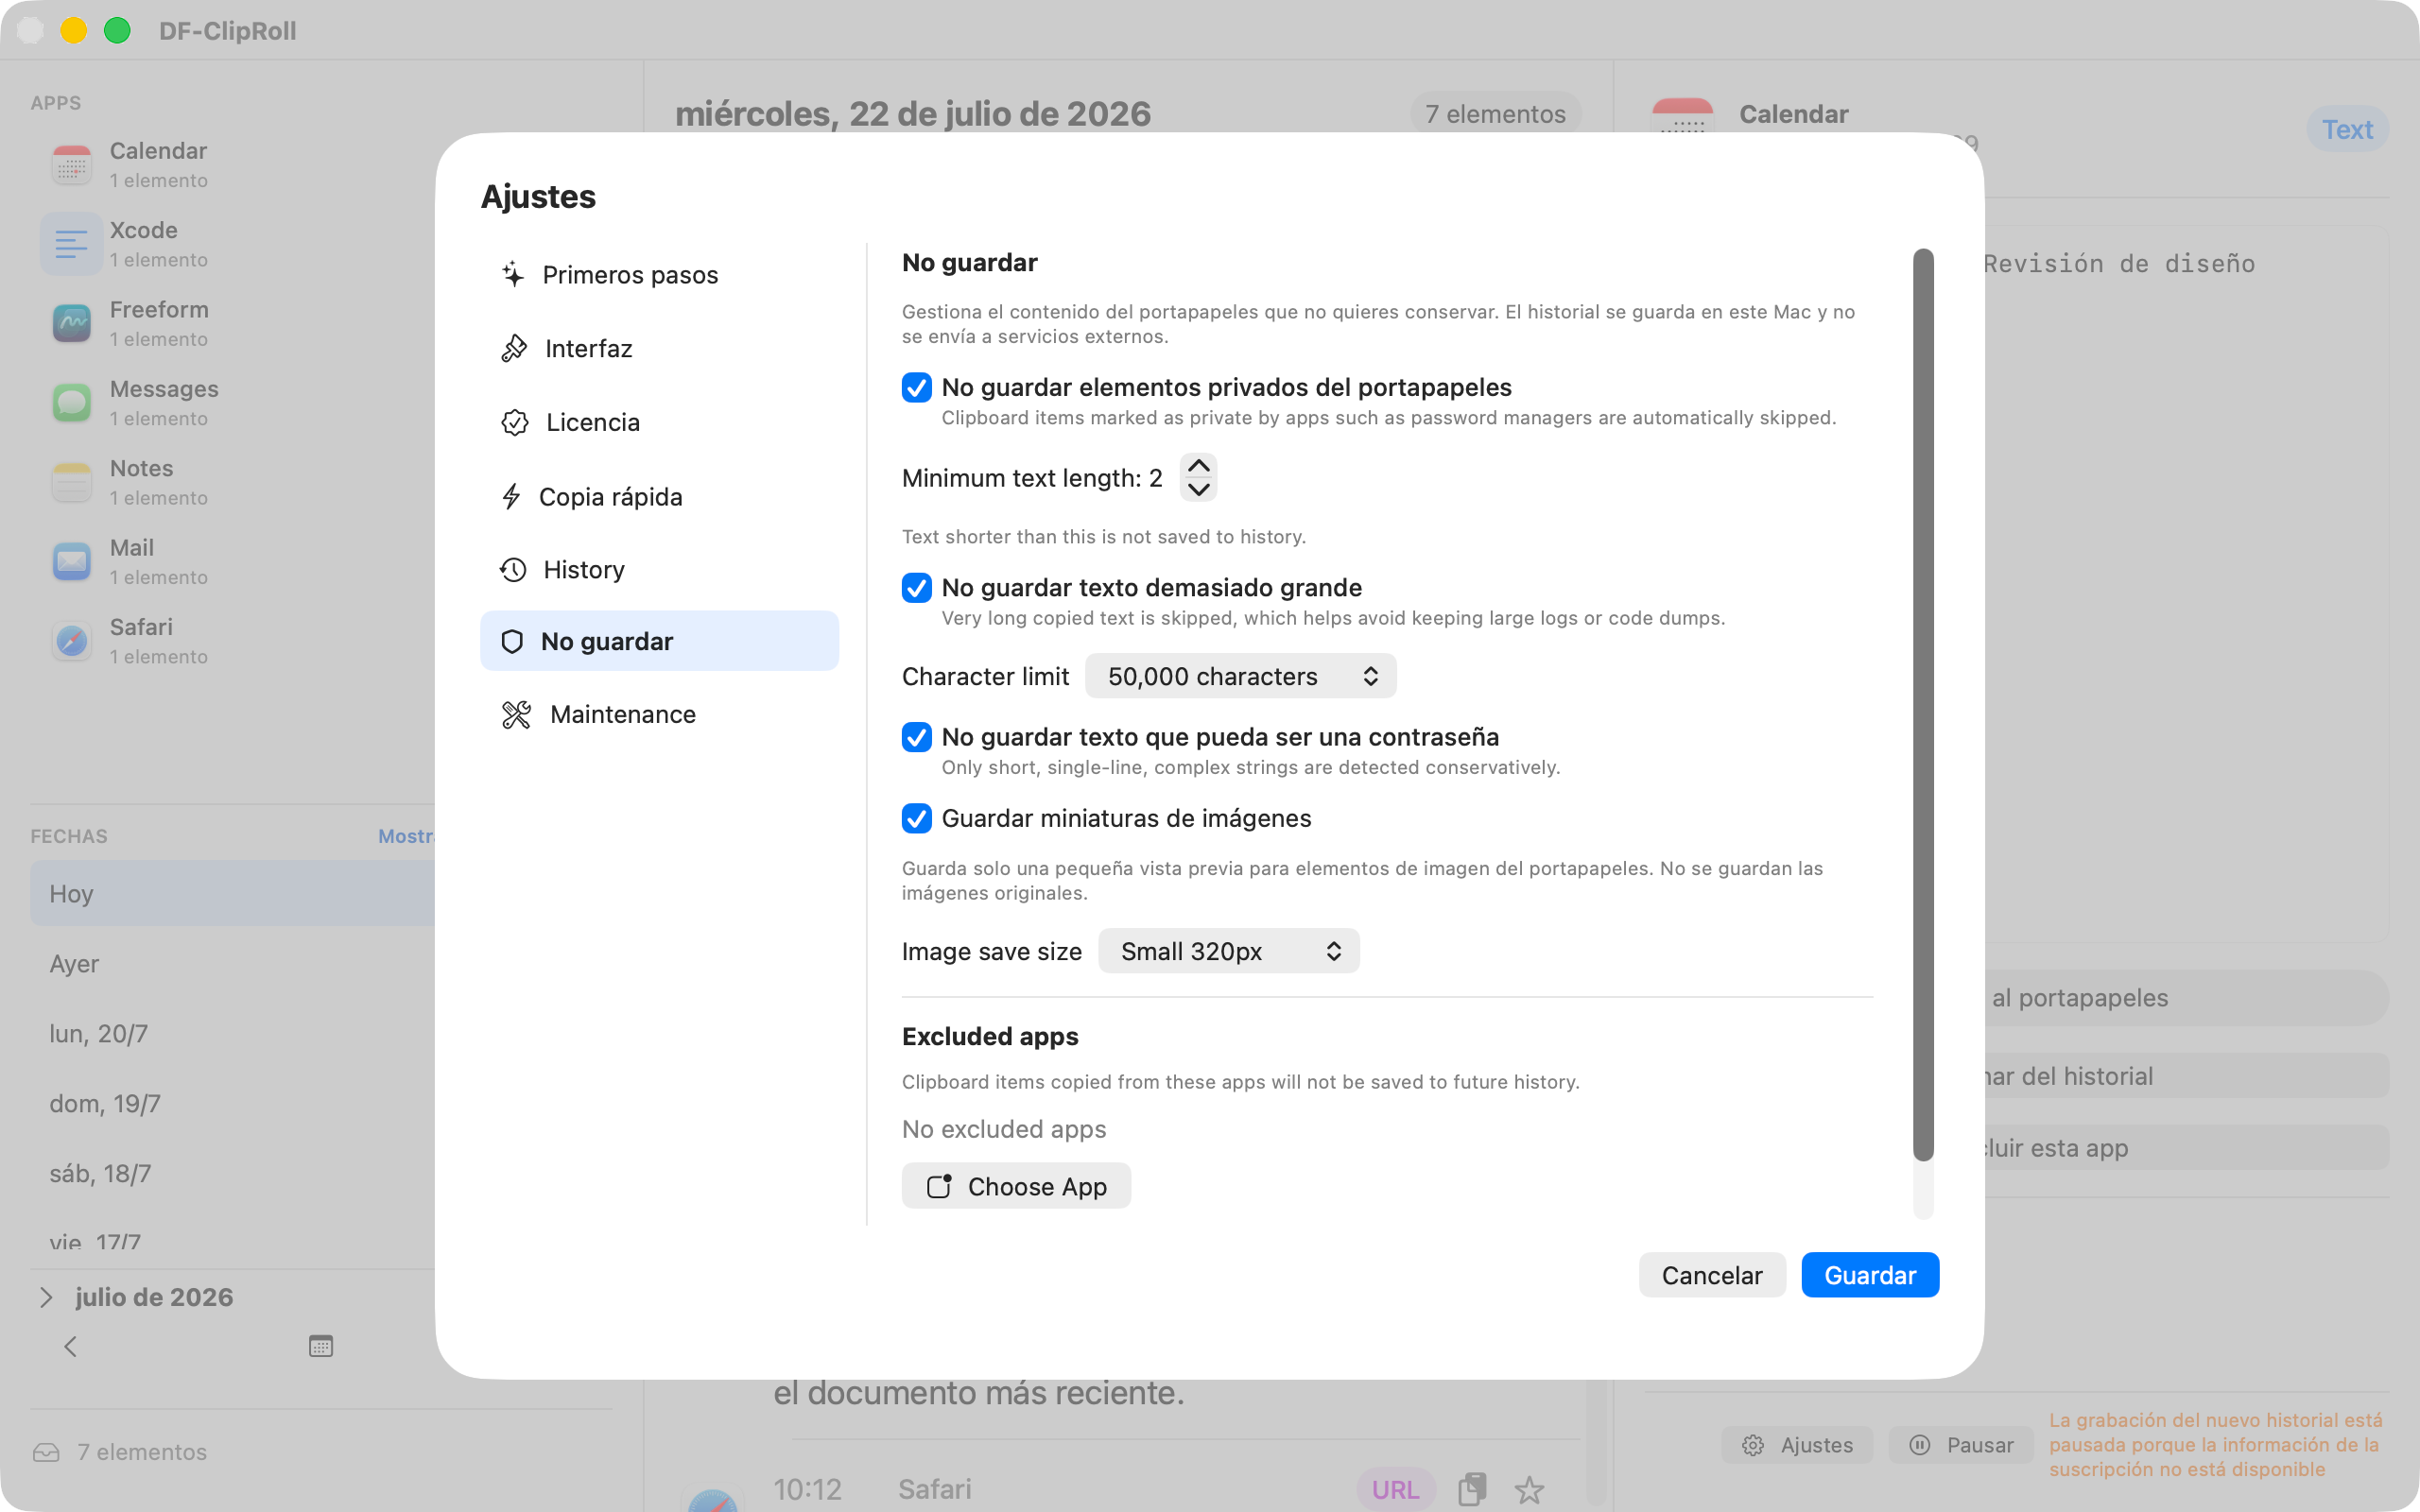Image resolution: width=2420 pixels, height=1512 pixels.
Task: Select the No guardar settings tab
Action: pyautogui.click(x=659, y=641)
